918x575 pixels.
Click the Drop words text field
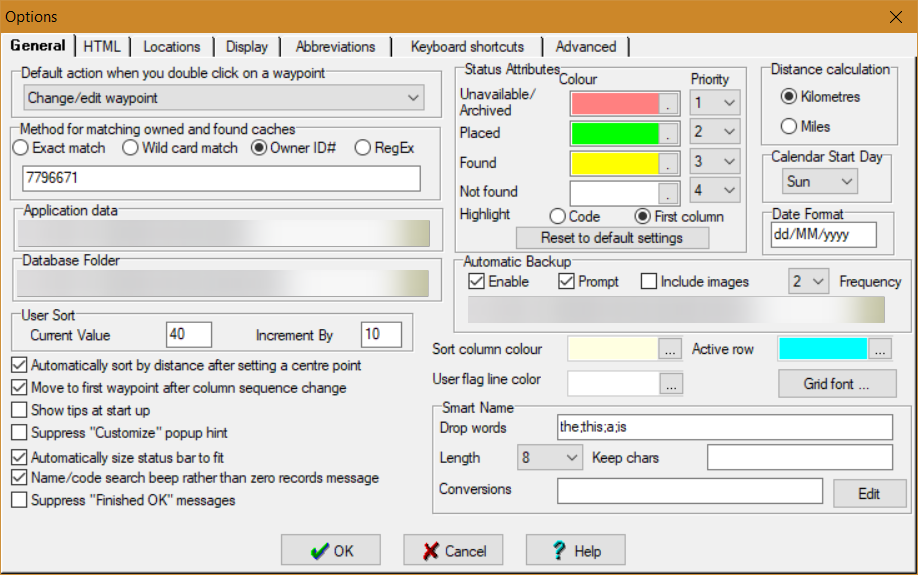tap(725, 427)
